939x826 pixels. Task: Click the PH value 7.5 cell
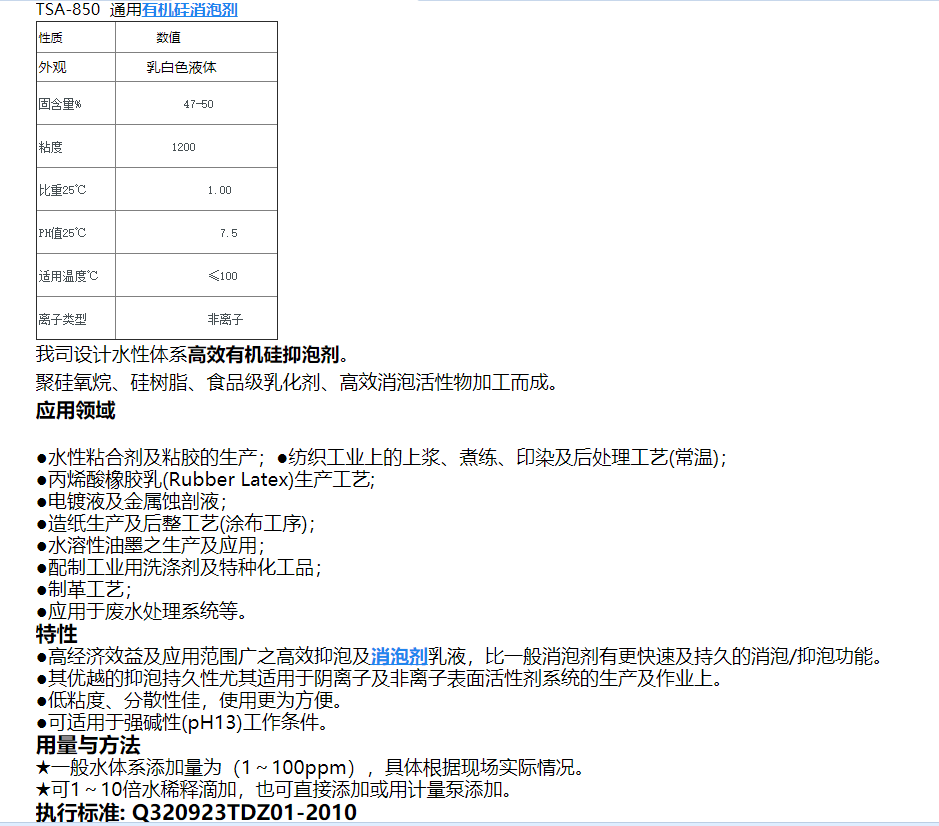[x=228, y=233]
